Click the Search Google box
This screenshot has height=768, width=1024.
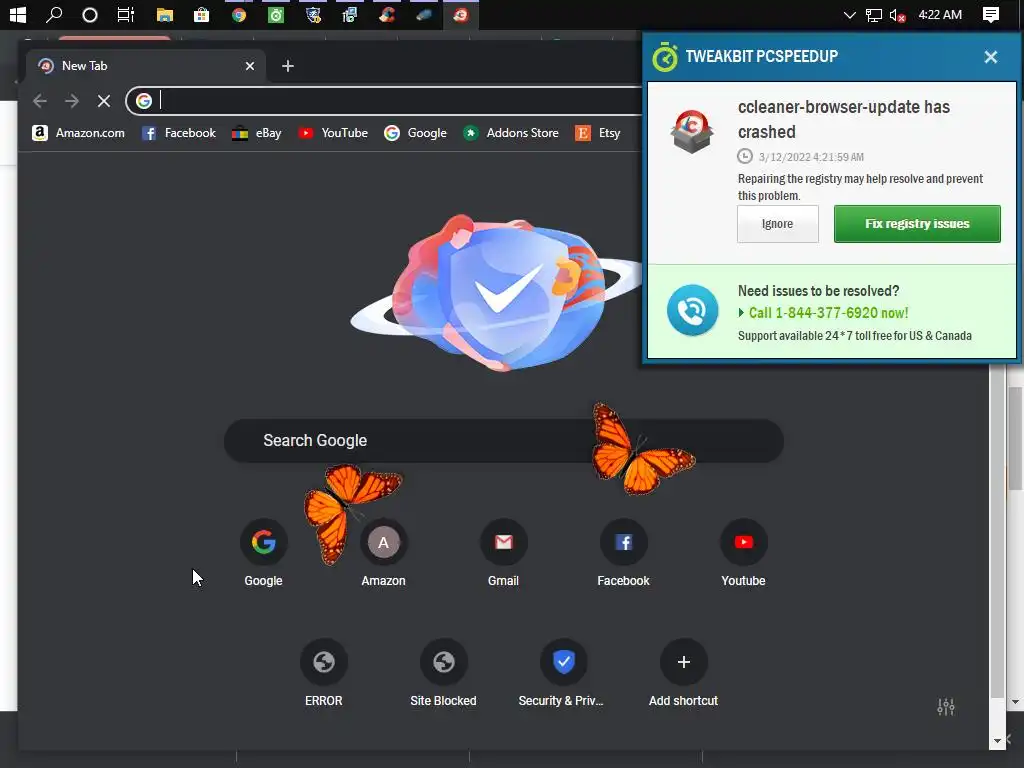[x=504, y=441]
